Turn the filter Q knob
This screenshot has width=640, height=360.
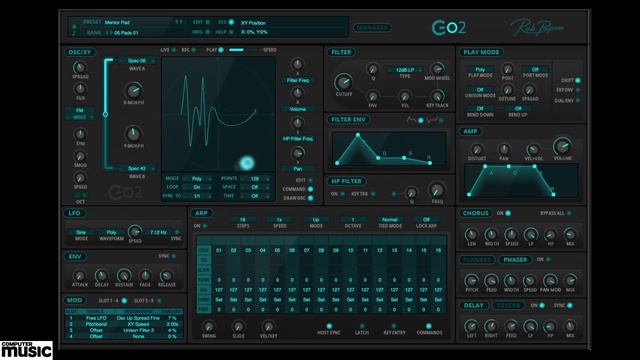tap(373, 69)
